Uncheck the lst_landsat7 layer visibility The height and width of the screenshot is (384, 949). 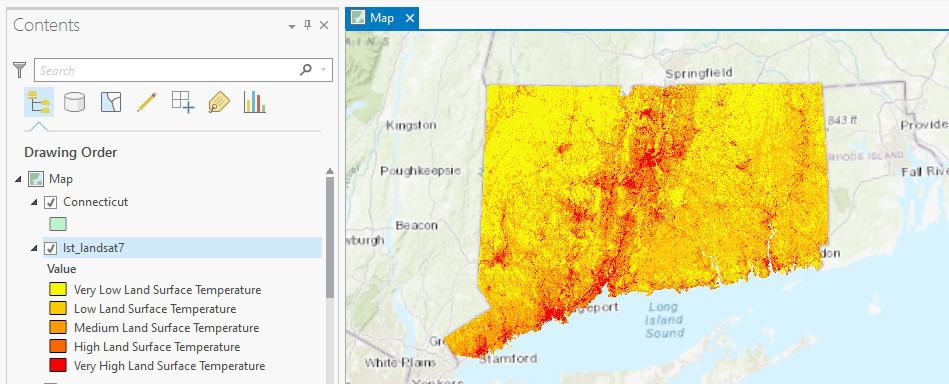pyautogui.click(x=51, y=248)
